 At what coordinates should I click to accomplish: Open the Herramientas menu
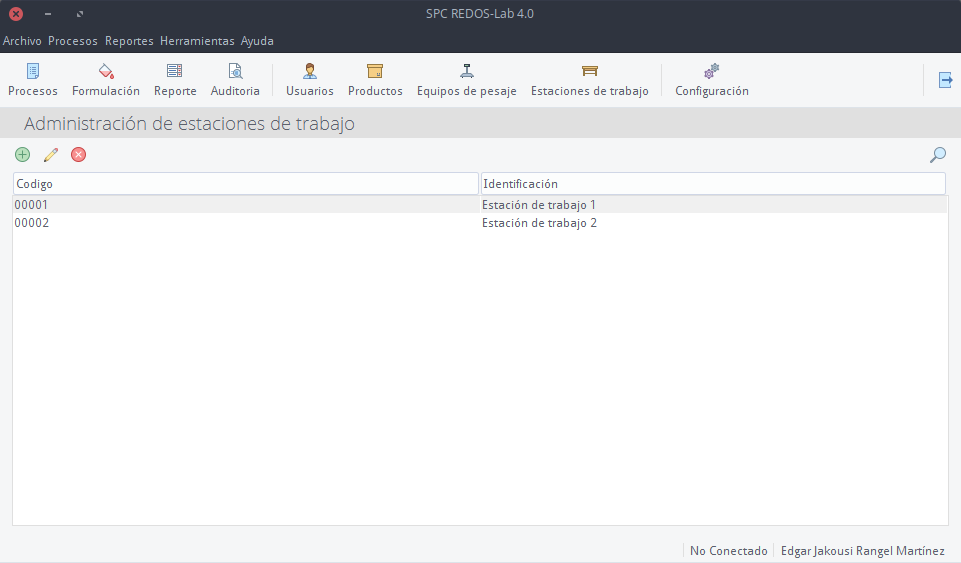point(197,41)
